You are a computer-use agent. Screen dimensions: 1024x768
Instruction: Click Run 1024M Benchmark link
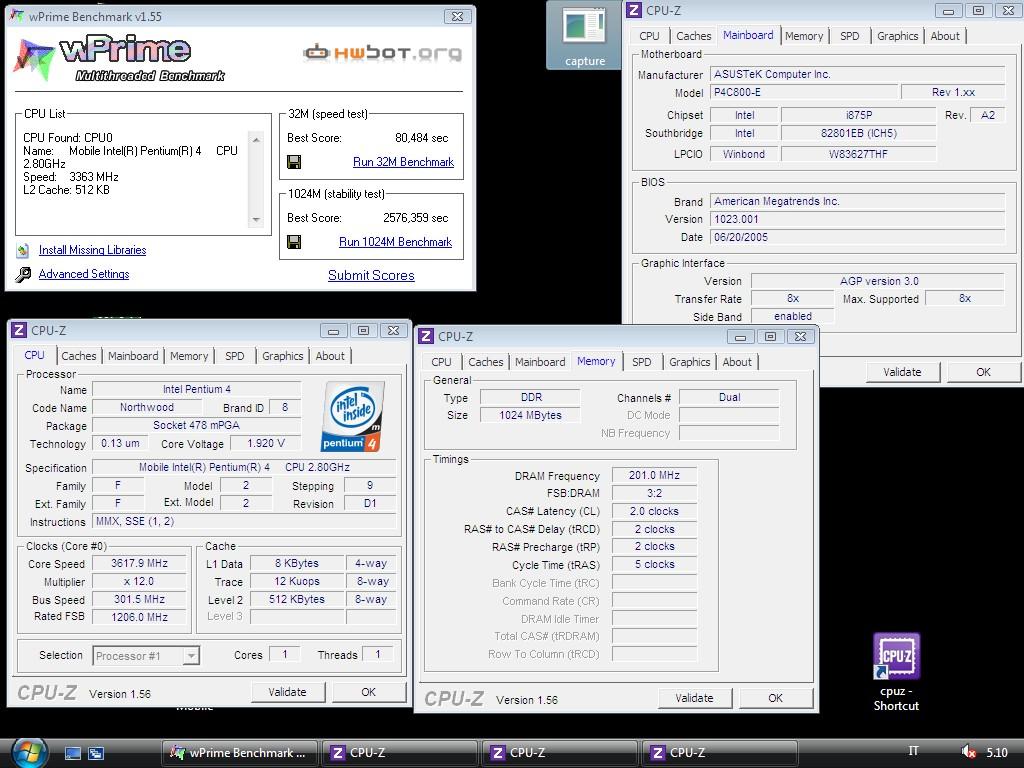tap(395, 242)
